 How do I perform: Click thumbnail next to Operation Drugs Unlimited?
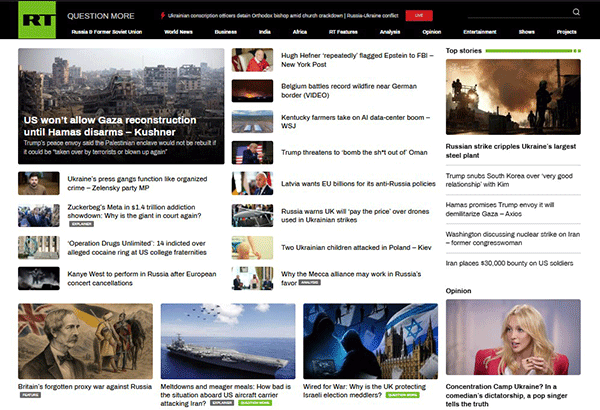tap(39, 247)
